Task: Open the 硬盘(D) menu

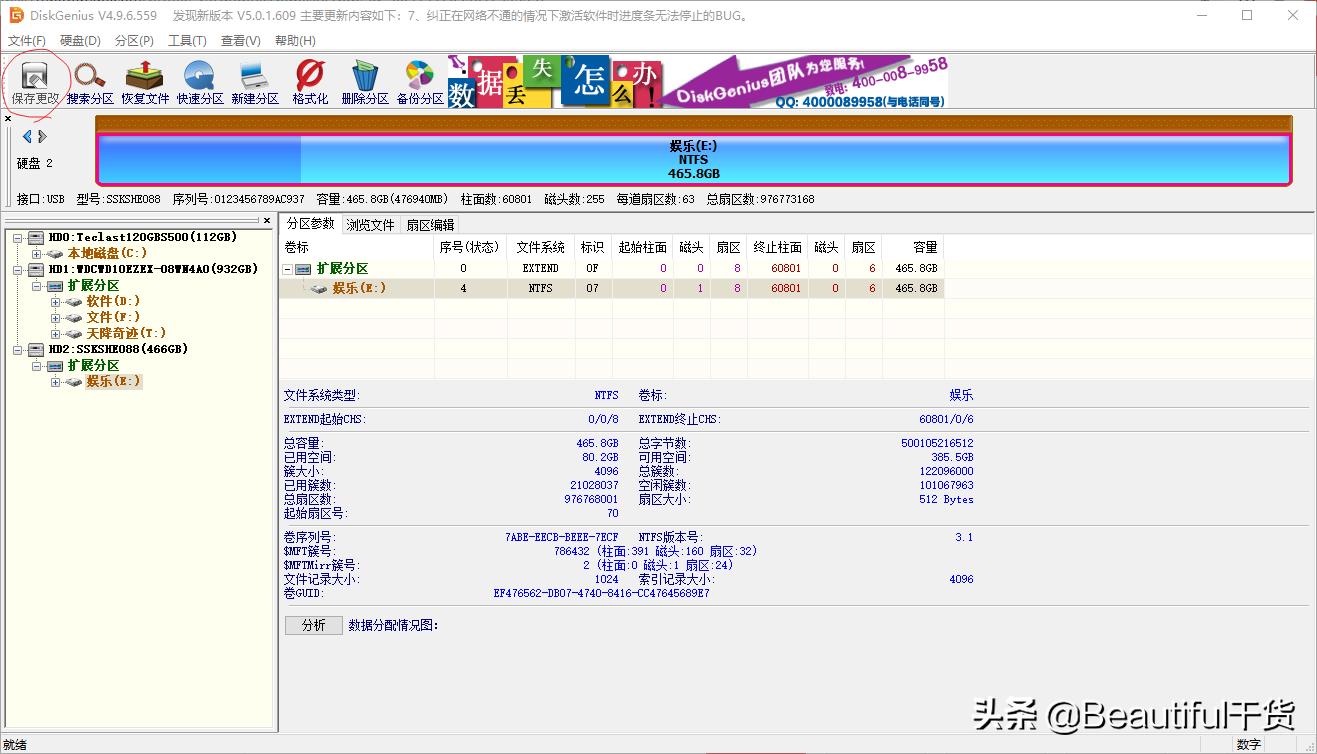Action: click(x=78, y=40)
